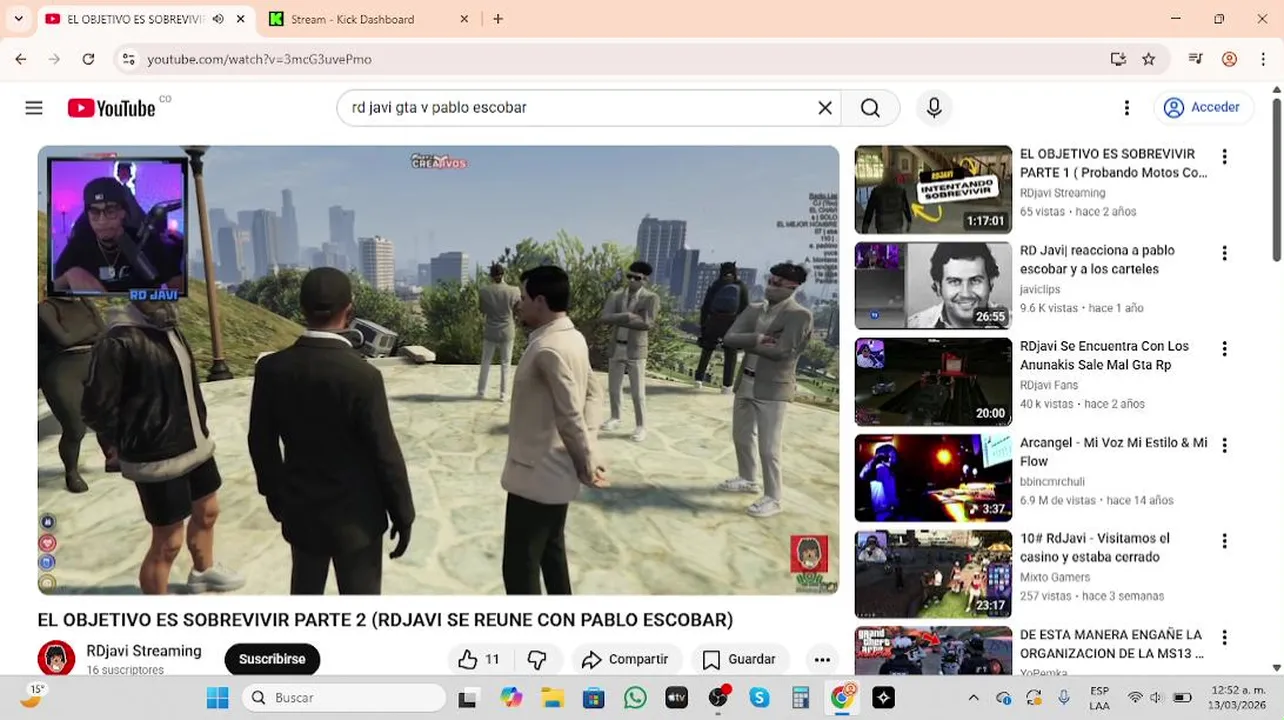Open RDjavi Se Encuentra Con Los Anunakis title
This screenshot has height=720, width=1284.
[1104, 355]
